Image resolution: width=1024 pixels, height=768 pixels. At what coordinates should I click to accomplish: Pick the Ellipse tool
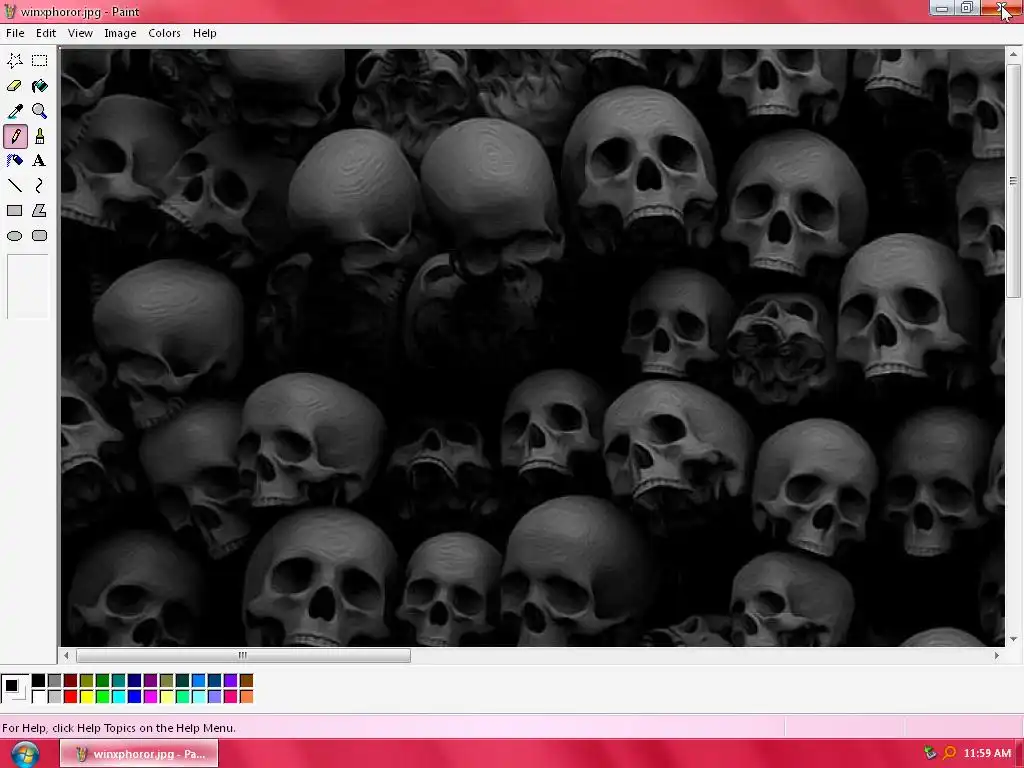[14, 236]
